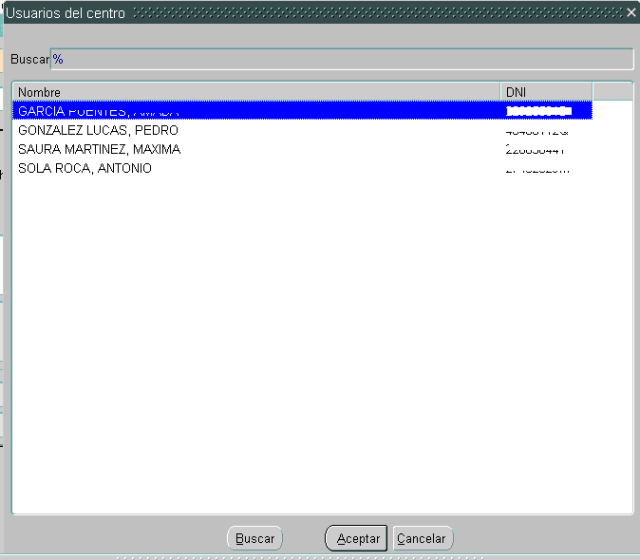Click the Usuarios del centro title bar
Image resolution: width=640 pixels, height=560 pixels.
point(300,13)
